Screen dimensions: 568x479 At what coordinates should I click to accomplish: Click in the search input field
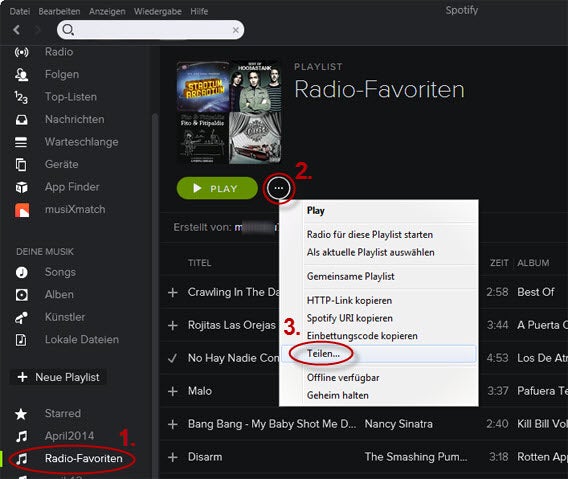pos(152,30)
